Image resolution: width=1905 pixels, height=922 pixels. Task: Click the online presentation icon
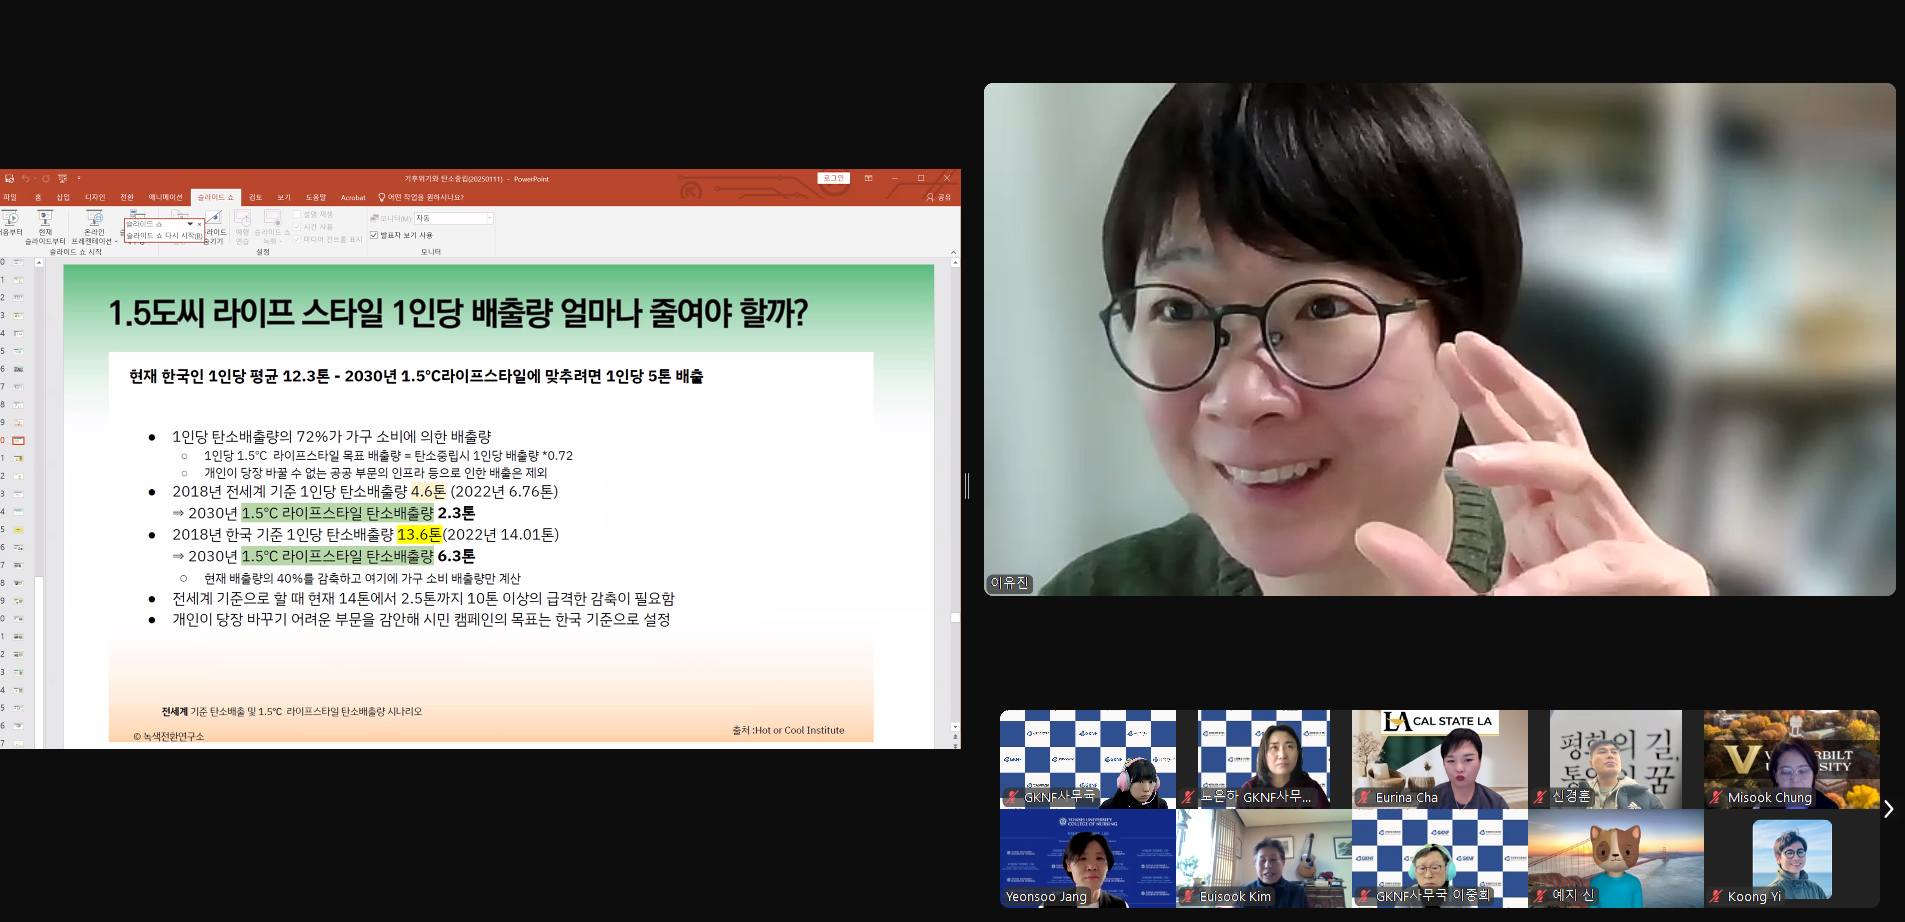pyautogui.click(x=94, y=218)
